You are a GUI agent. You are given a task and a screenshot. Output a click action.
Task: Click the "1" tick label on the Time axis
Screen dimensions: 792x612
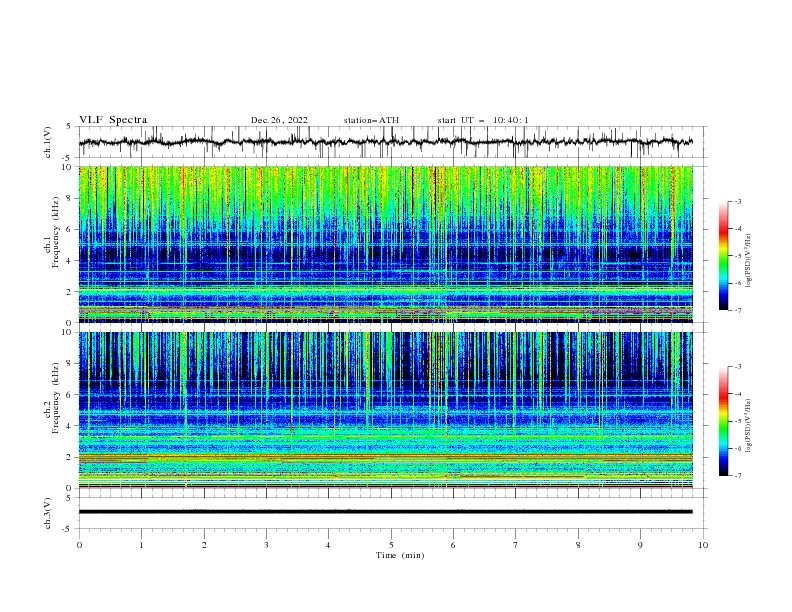pos(141,545)
